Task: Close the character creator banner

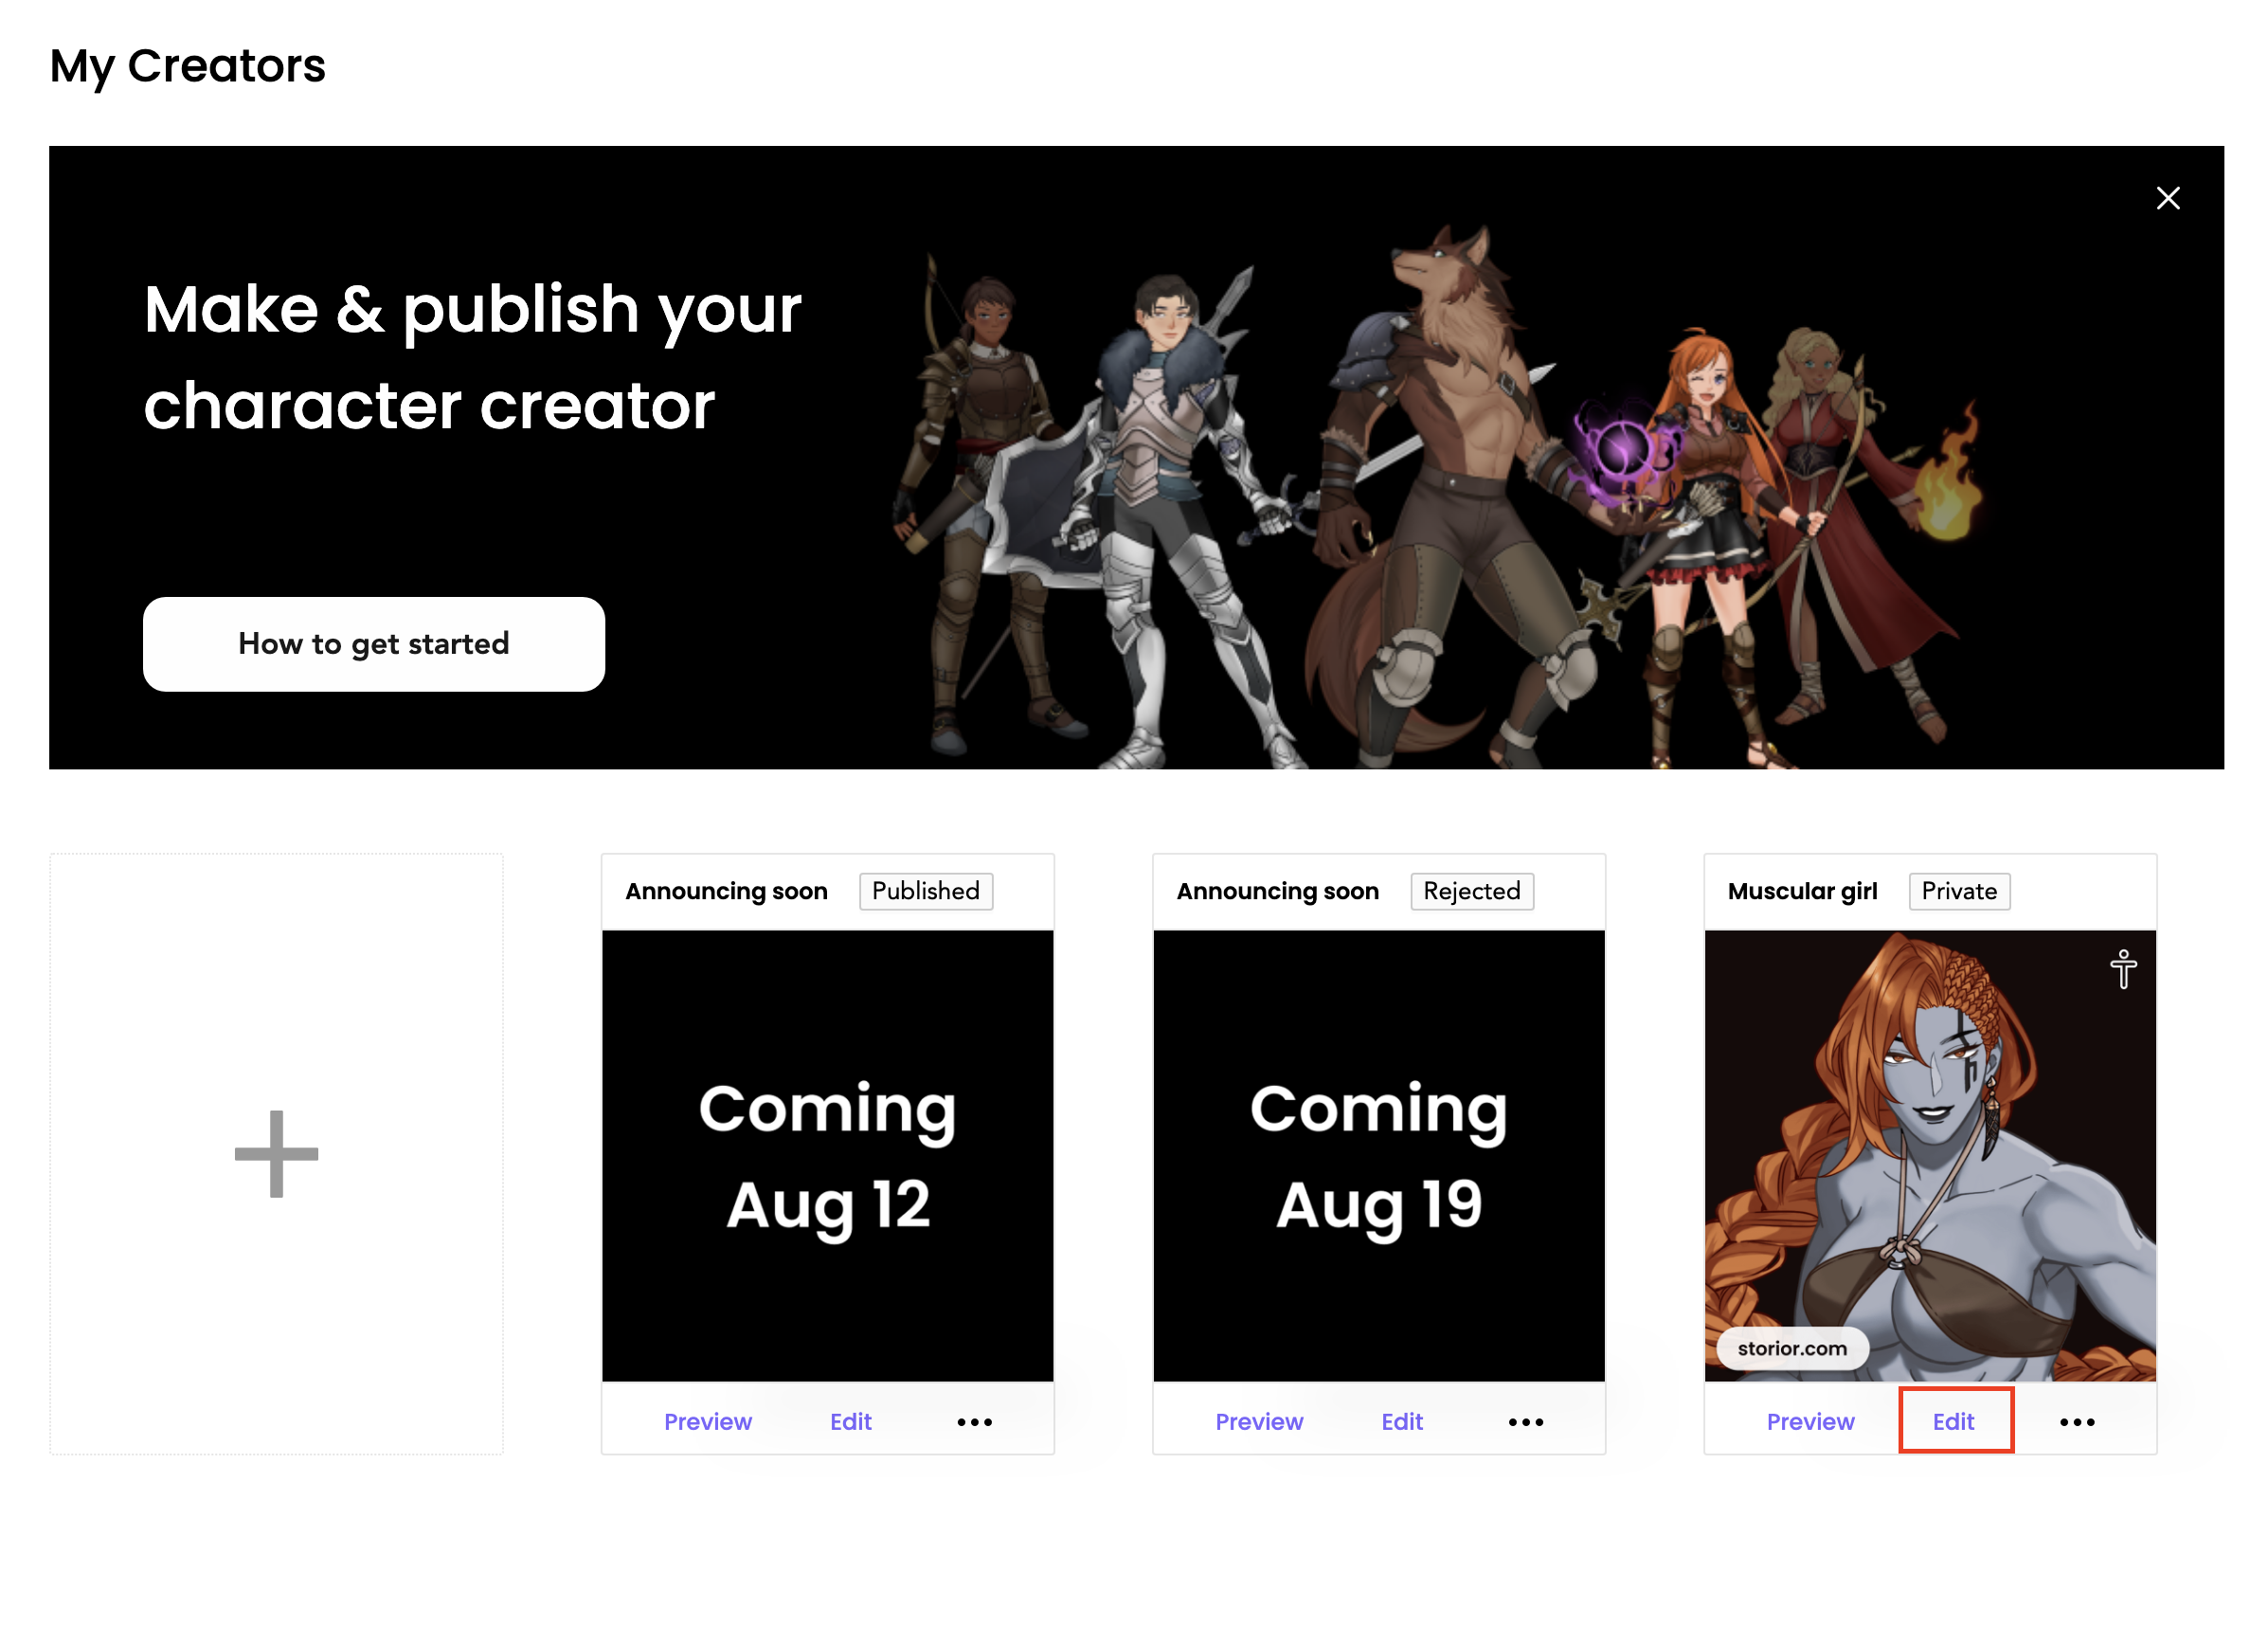Action: [x=2167, y=198]
